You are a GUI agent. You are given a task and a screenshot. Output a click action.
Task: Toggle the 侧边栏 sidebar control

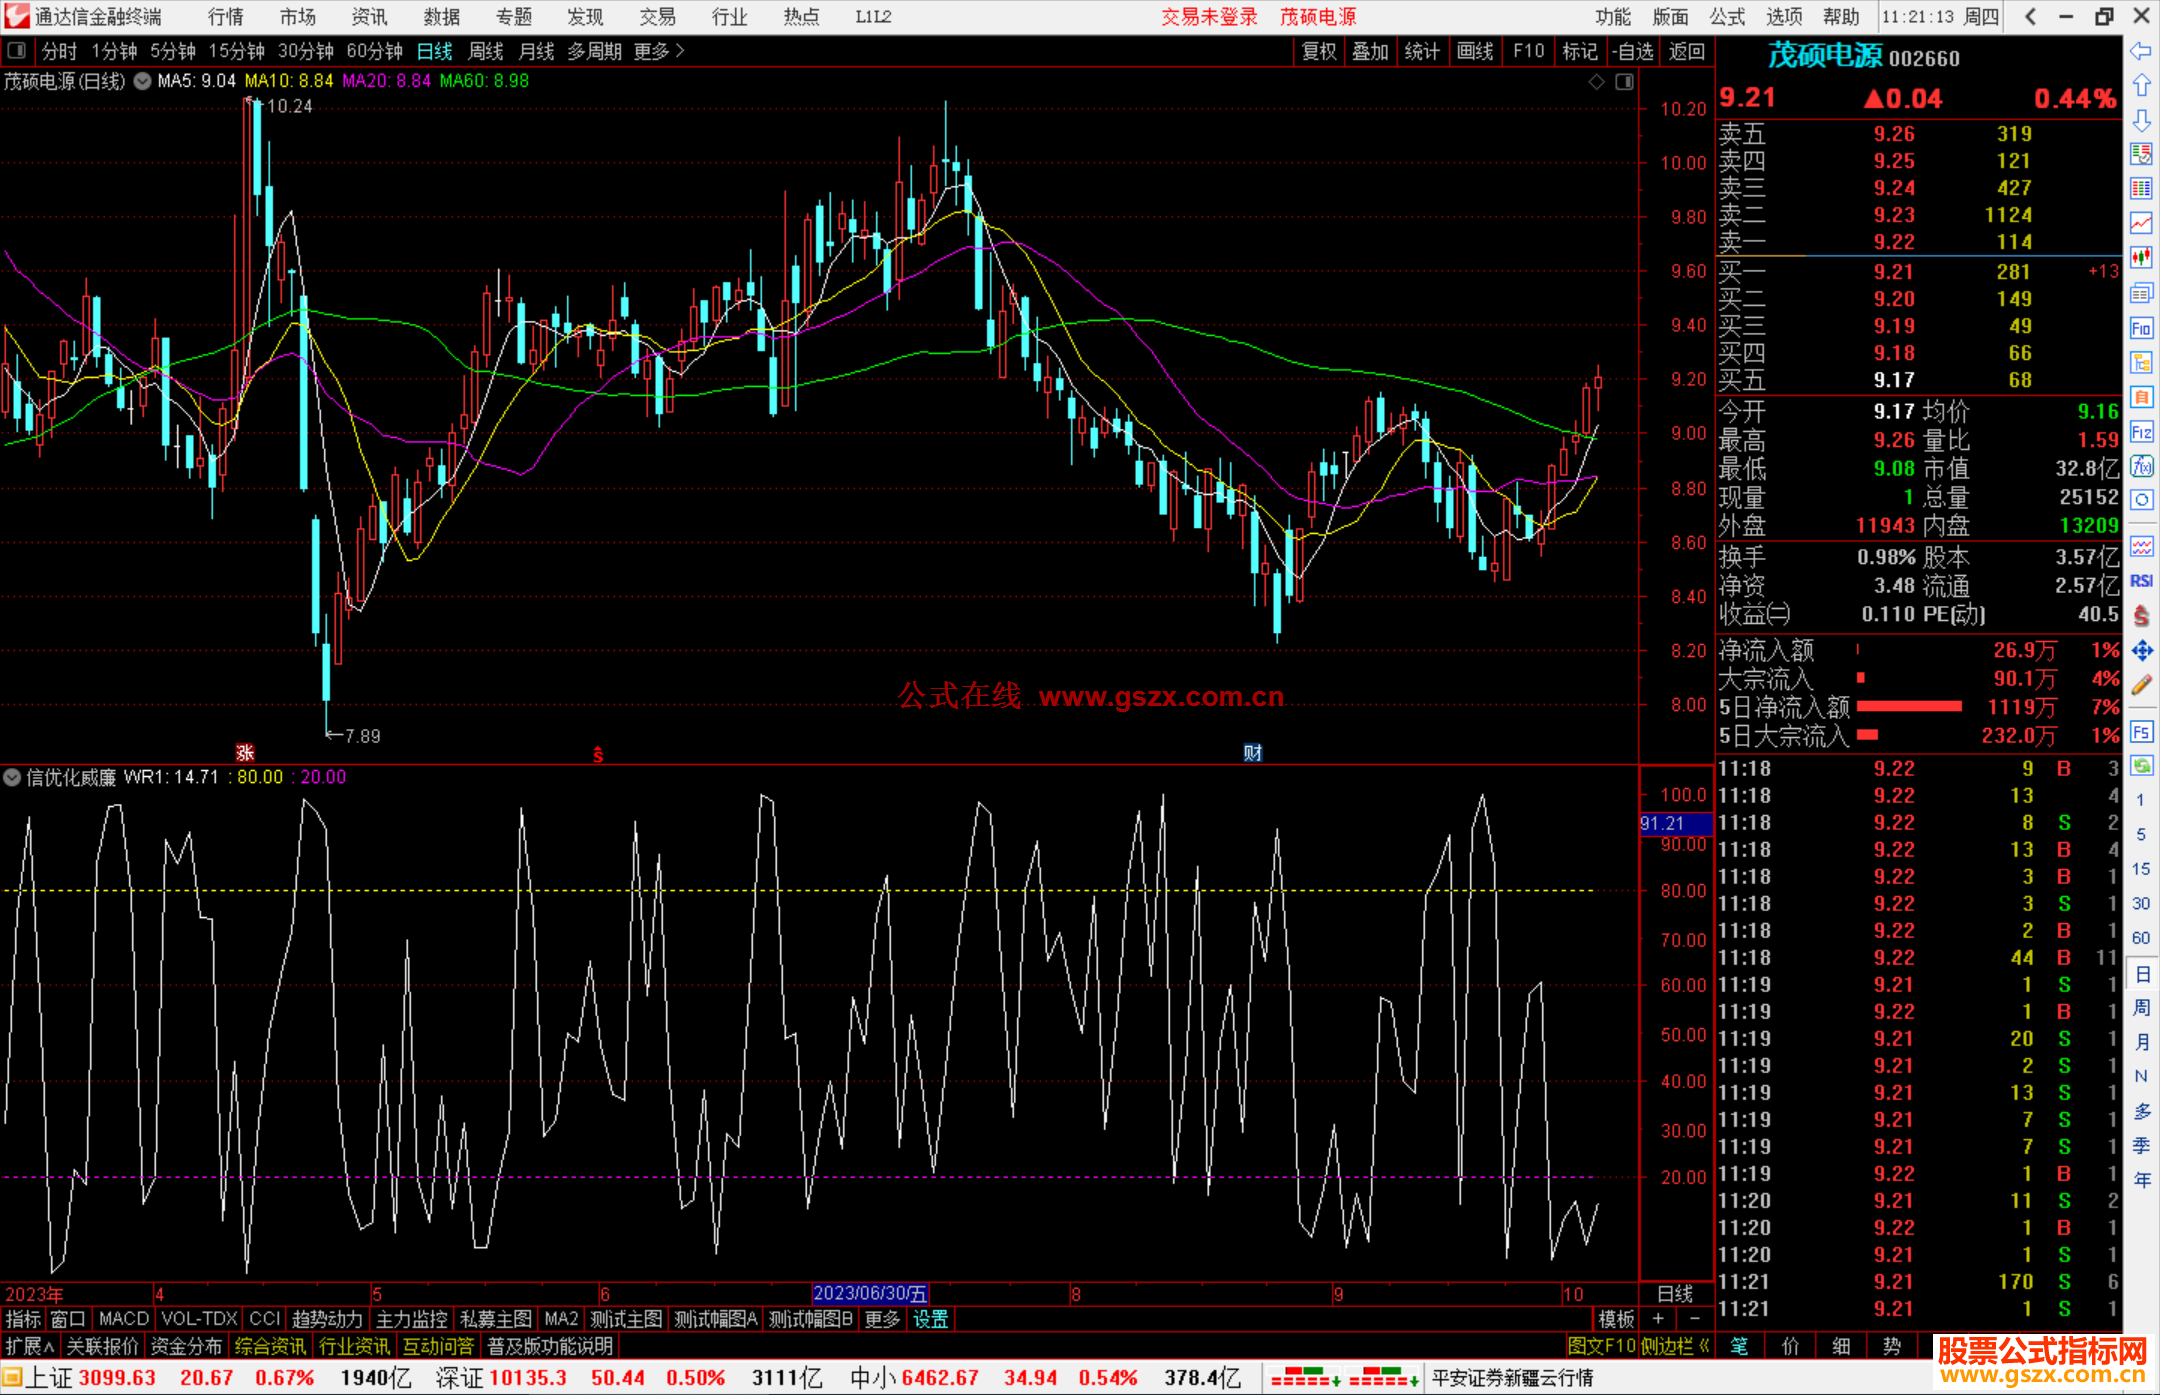1674,1346
